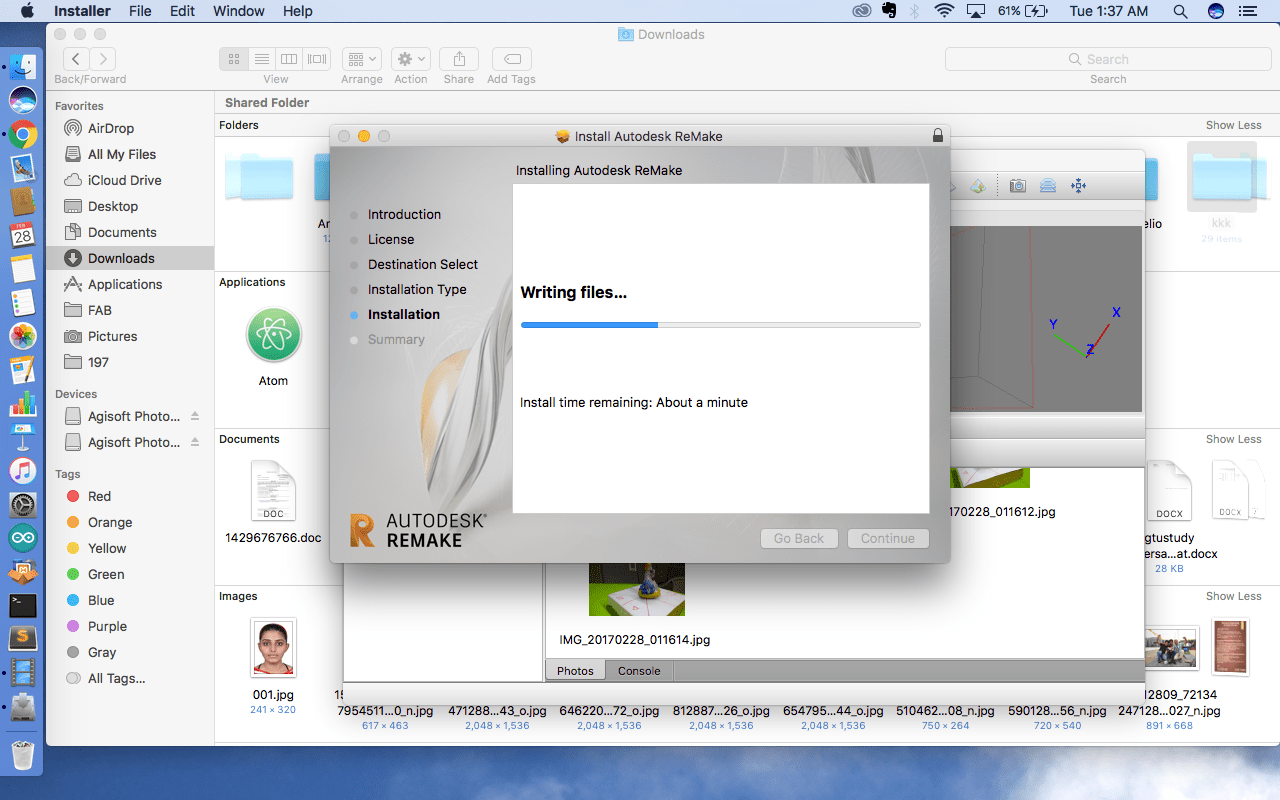Open the Window menu
This screenshot has width=1280, height=800.
[x=239, y=11]
